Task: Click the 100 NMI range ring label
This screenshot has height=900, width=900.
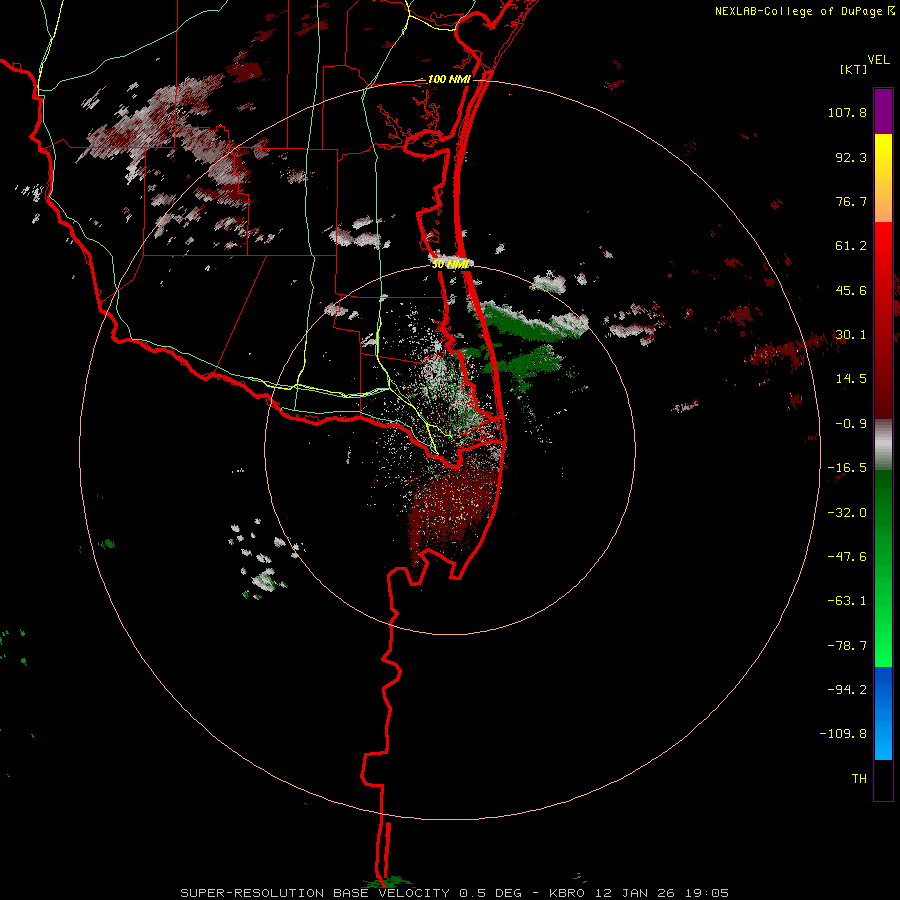Action: coord(449,79)
